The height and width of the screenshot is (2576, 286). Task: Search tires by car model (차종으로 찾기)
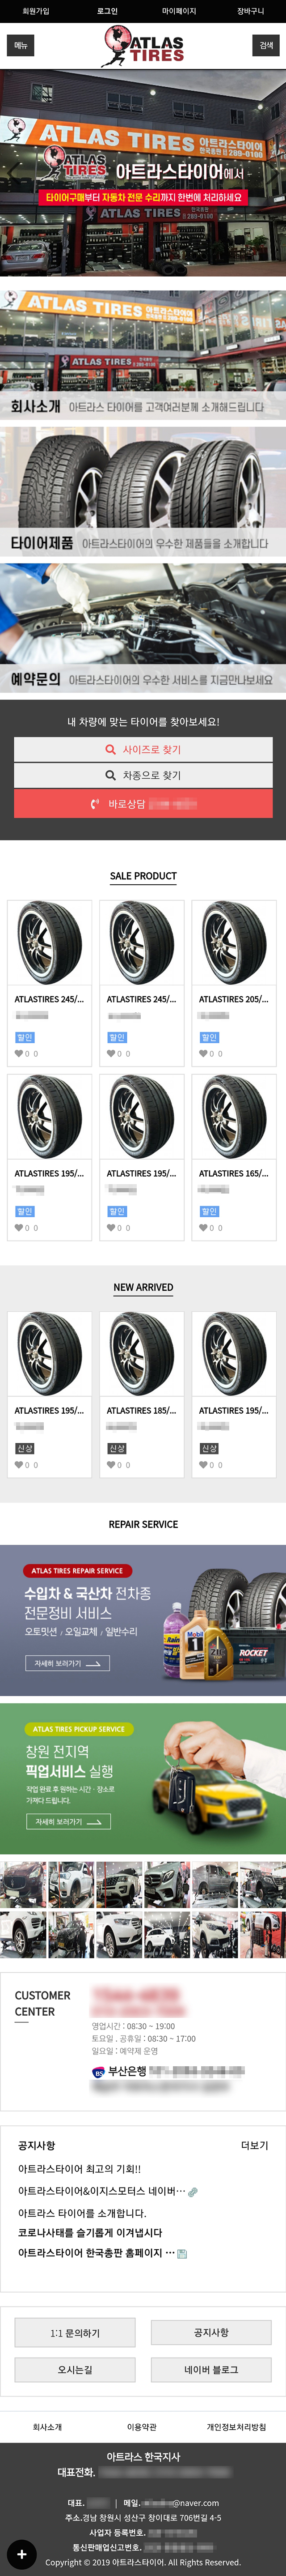[143, 775]
